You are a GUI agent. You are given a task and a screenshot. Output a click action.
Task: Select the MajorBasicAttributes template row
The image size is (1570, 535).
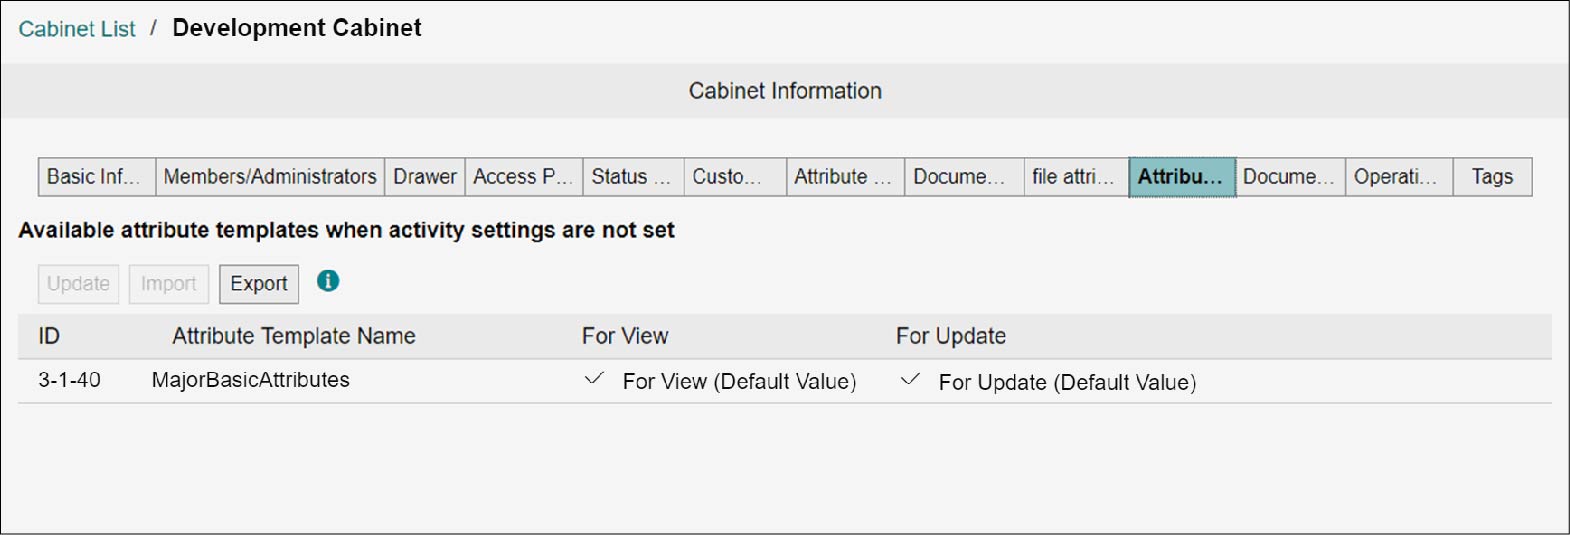pyautogui.click(x=785, y=381)
